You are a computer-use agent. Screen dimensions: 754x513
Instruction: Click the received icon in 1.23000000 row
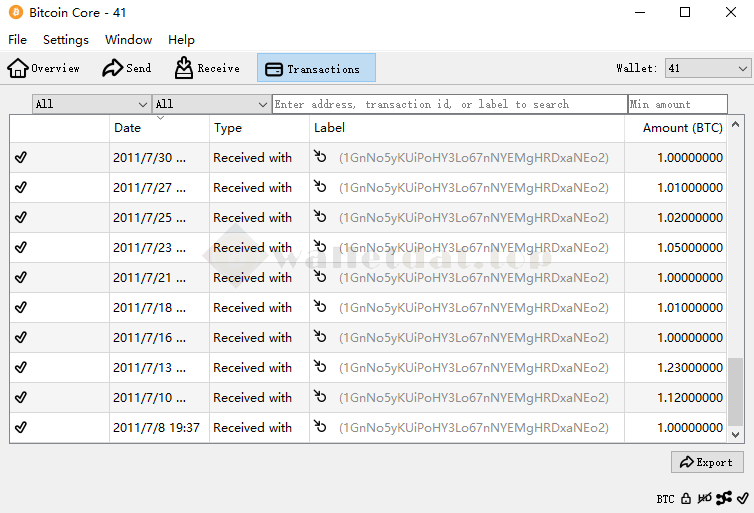pos(320,367)
